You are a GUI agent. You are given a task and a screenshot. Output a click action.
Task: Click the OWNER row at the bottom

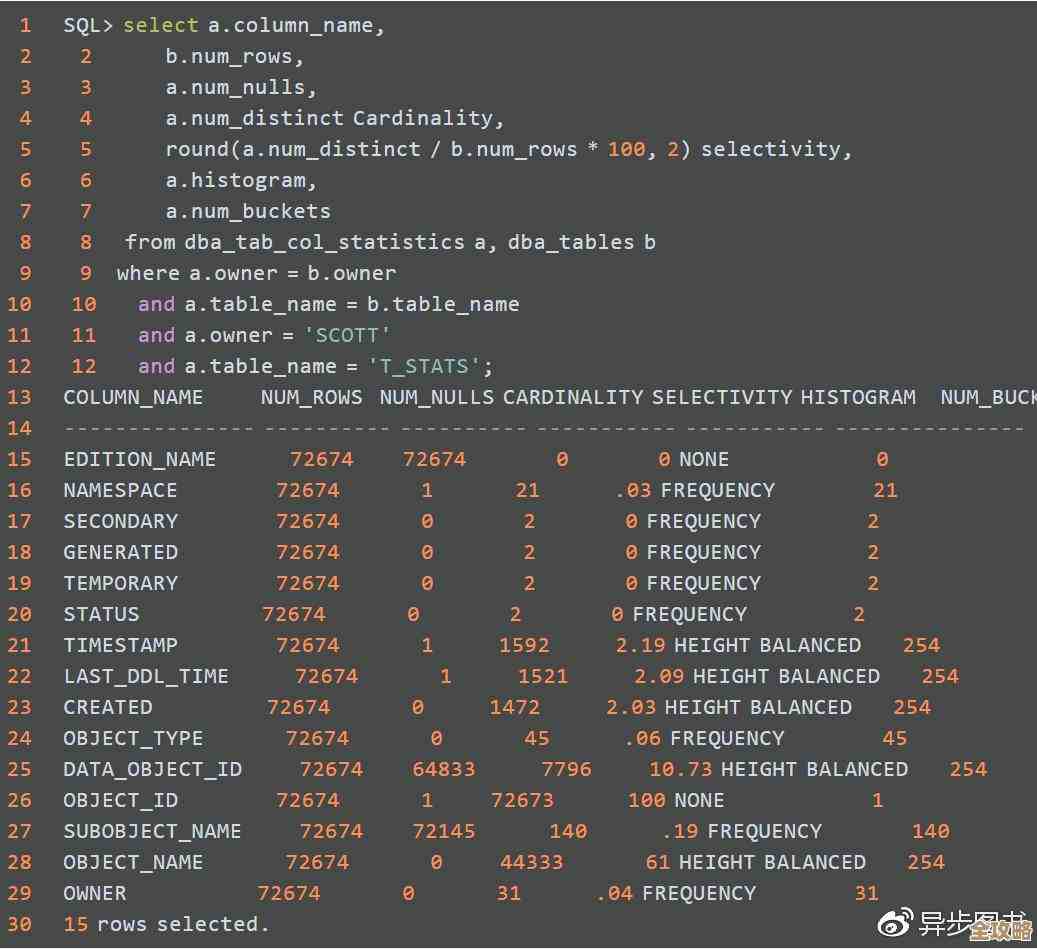[x=94, y=892]
